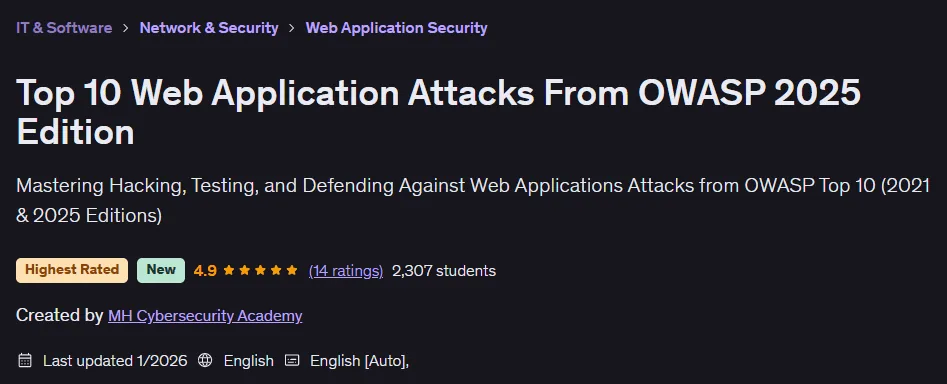Click the globe language icon
The image size is (947, 384).
click(x=205, y=360)
